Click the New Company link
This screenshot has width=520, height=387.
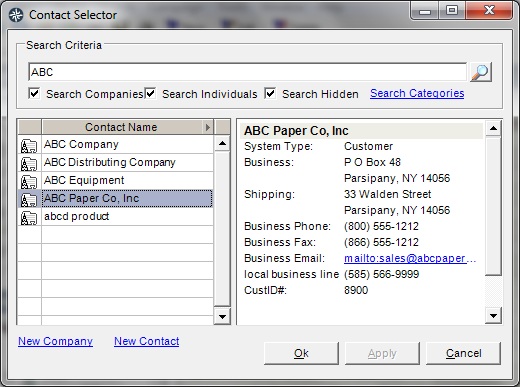(x=55, y=341)
